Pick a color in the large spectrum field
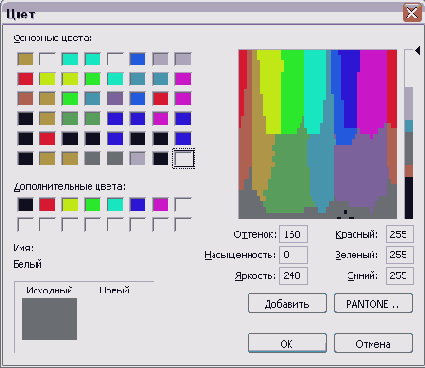Viewport: 425px width, 368px height. pyautogui.click(x=318, y=134)
